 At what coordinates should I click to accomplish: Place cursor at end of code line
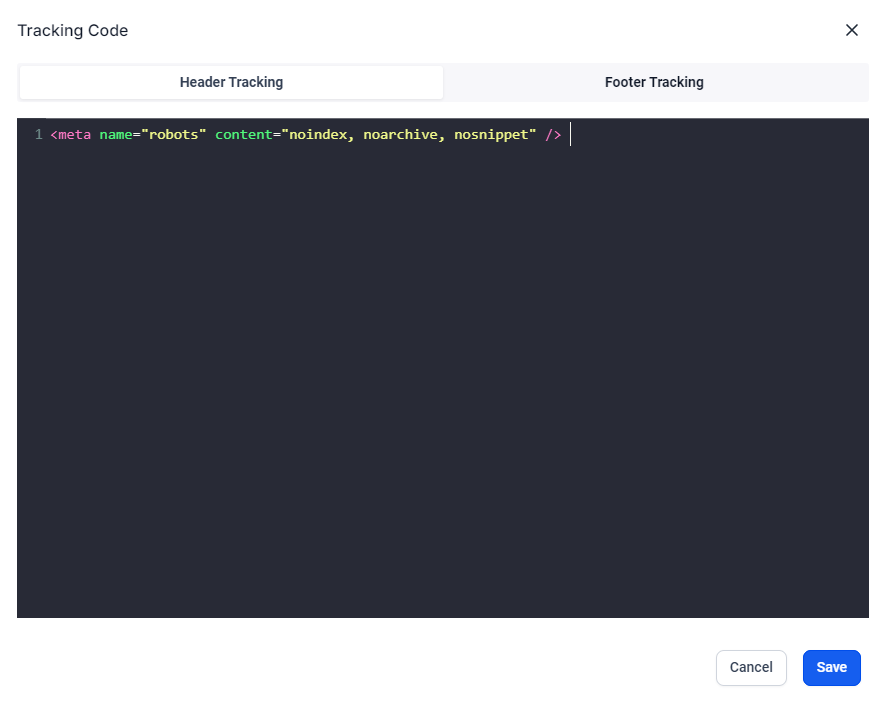click(570, 133)
